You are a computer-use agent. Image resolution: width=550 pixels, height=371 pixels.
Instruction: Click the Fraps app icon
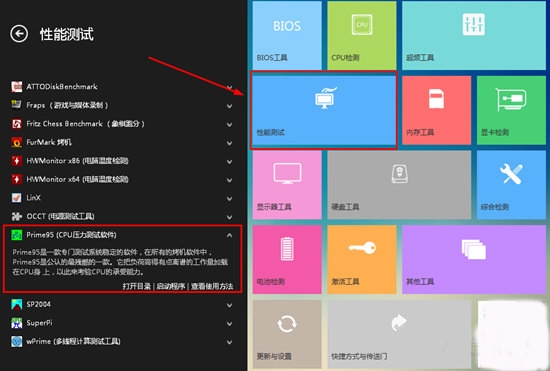coord(16,105)
